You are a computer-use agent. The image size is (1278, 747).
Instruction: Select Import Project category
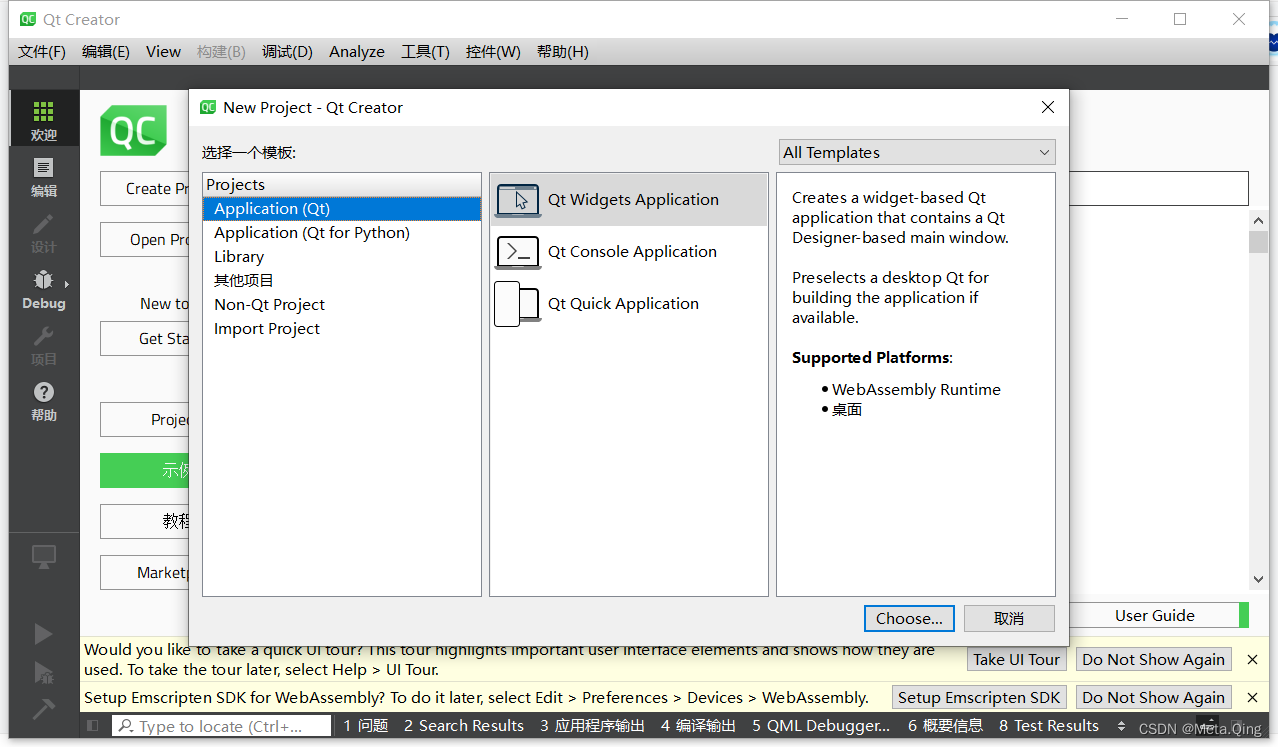click(x=342, y=328)
